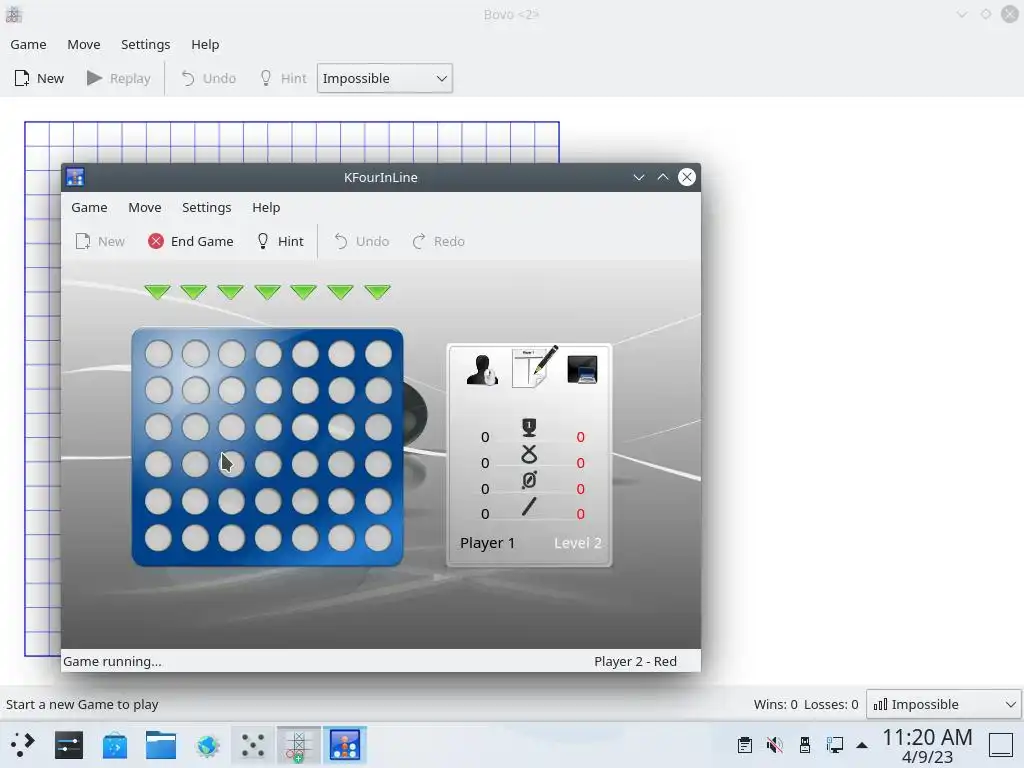Click the bottom-left hole of the board
The image size is (1024, 768).
coord(158,538)
